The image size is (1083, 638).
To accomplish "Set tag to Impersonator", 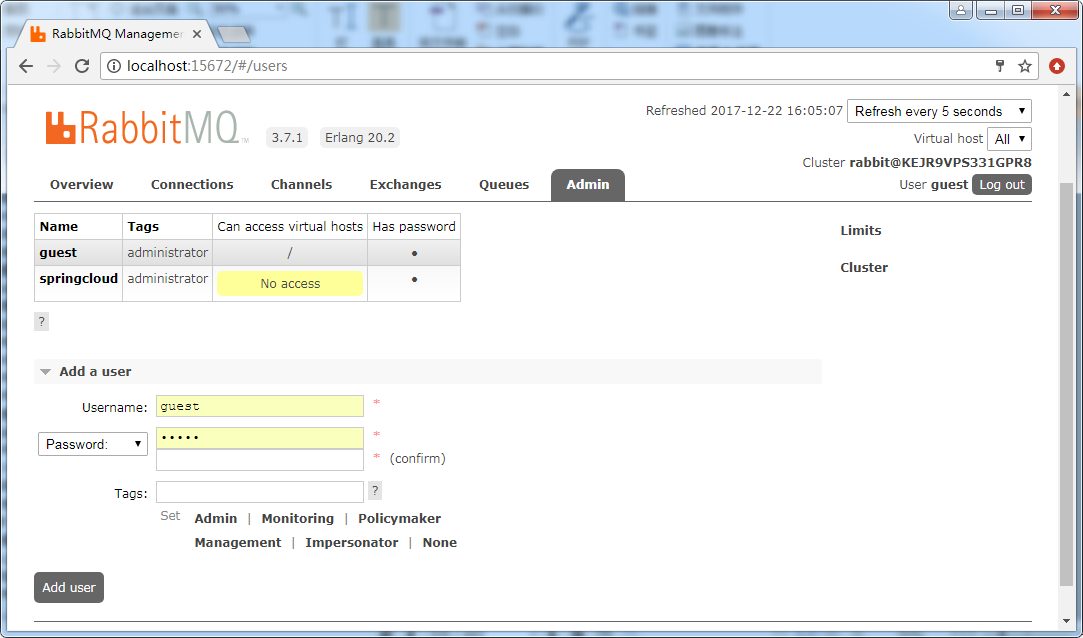I will [x=352, y=543].
